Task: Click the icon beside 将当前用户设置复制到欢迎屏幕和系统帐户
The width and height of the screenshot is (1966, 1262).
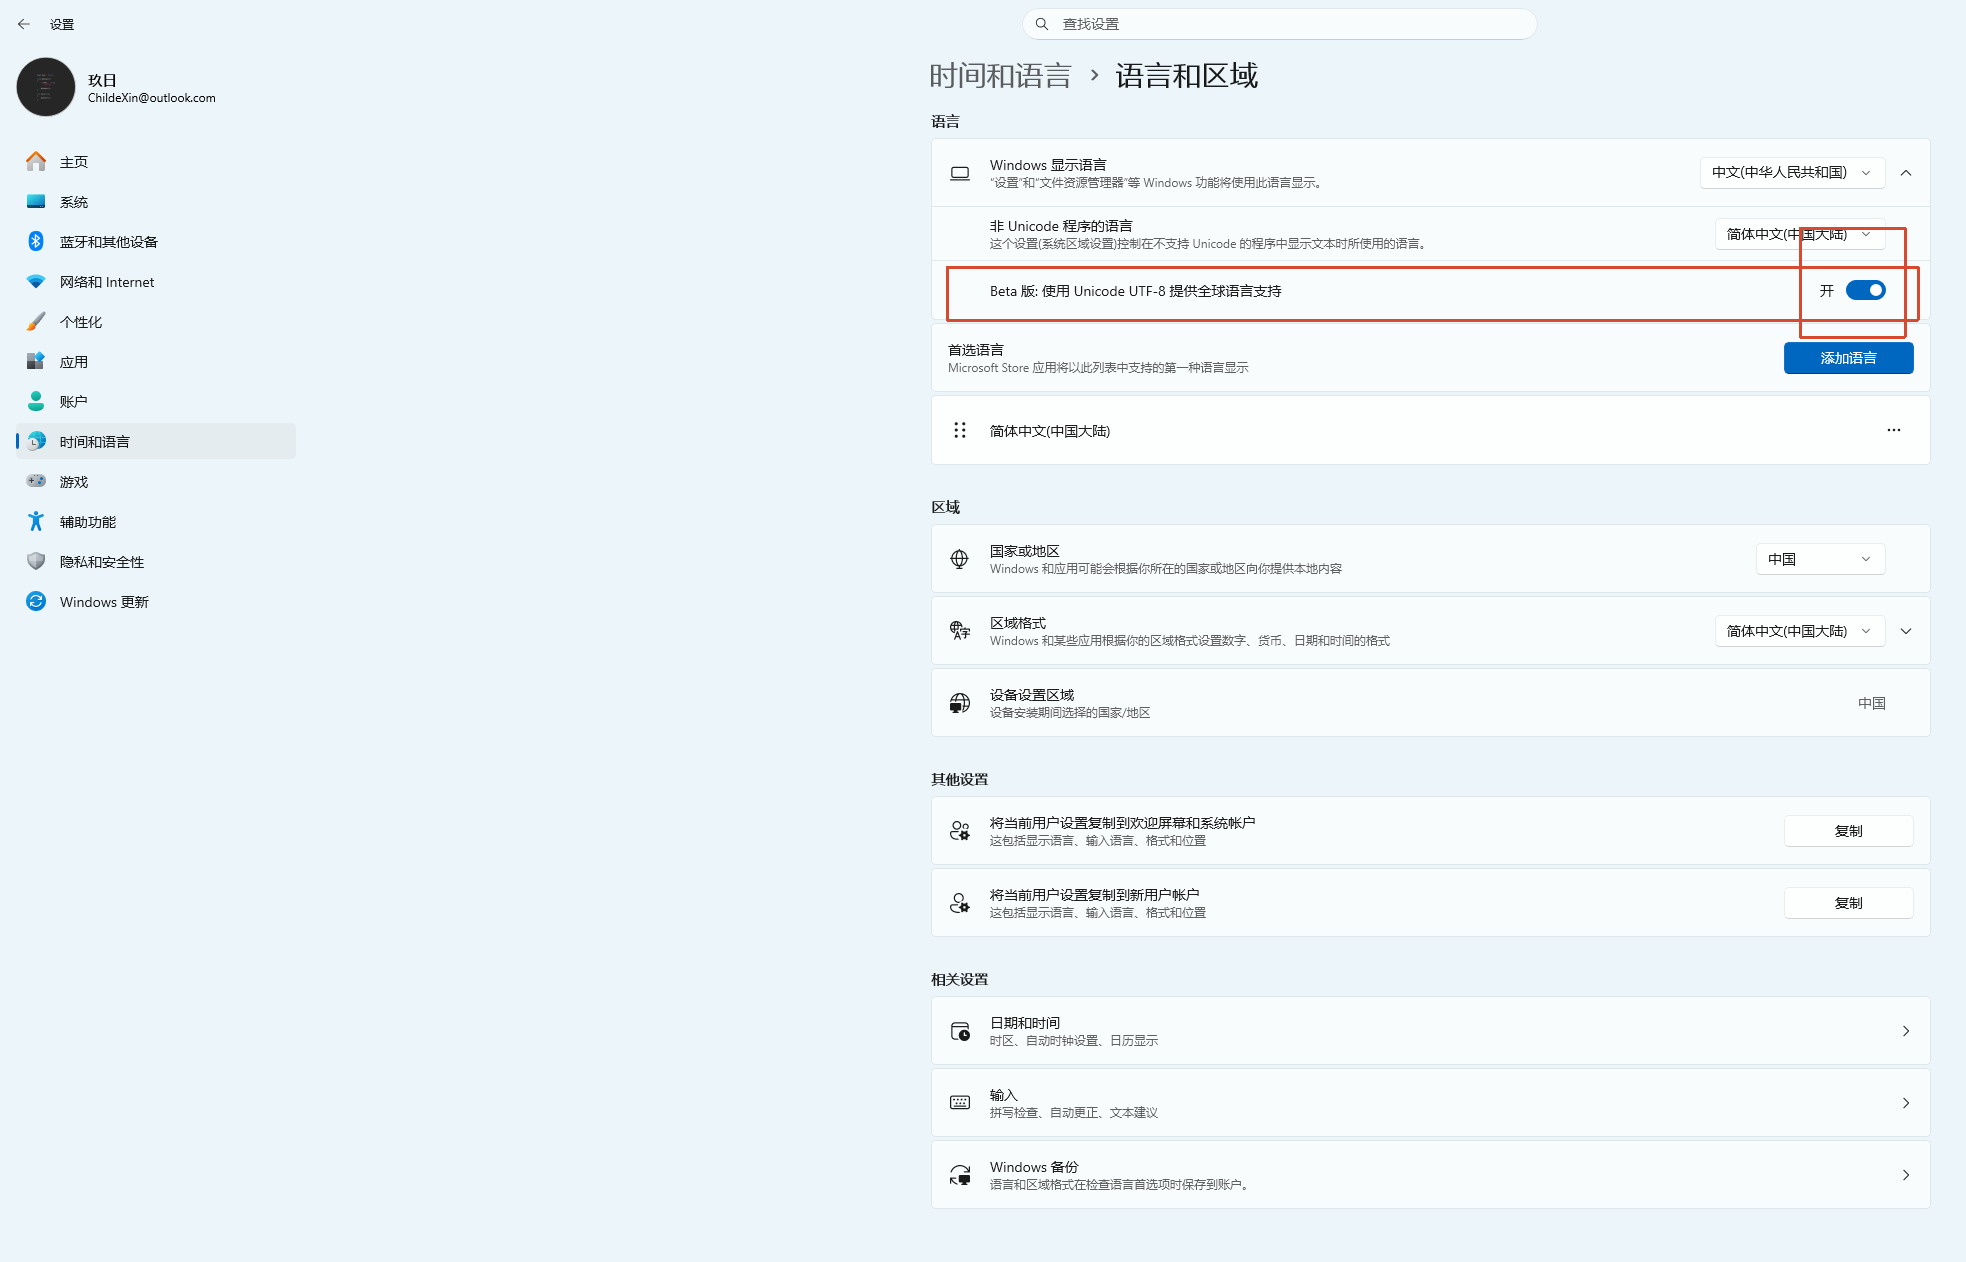Action: click(x=960, y=831)
